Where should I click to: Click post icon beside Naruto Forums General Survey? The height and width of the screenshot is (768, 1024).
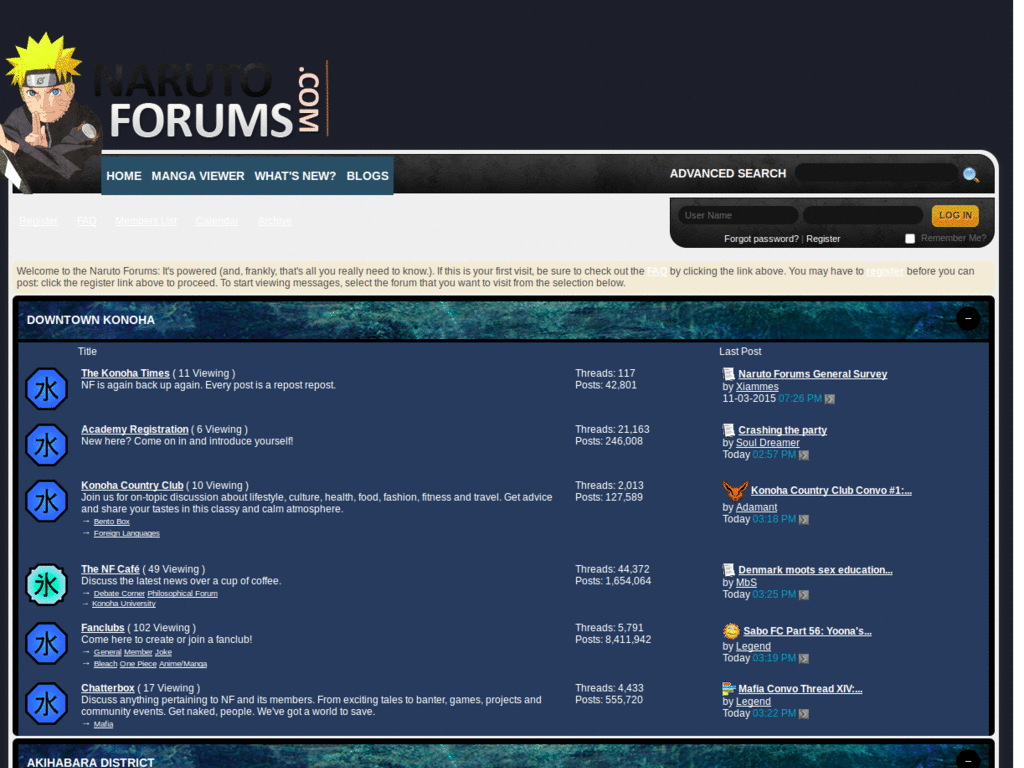(x=729, y=374)
